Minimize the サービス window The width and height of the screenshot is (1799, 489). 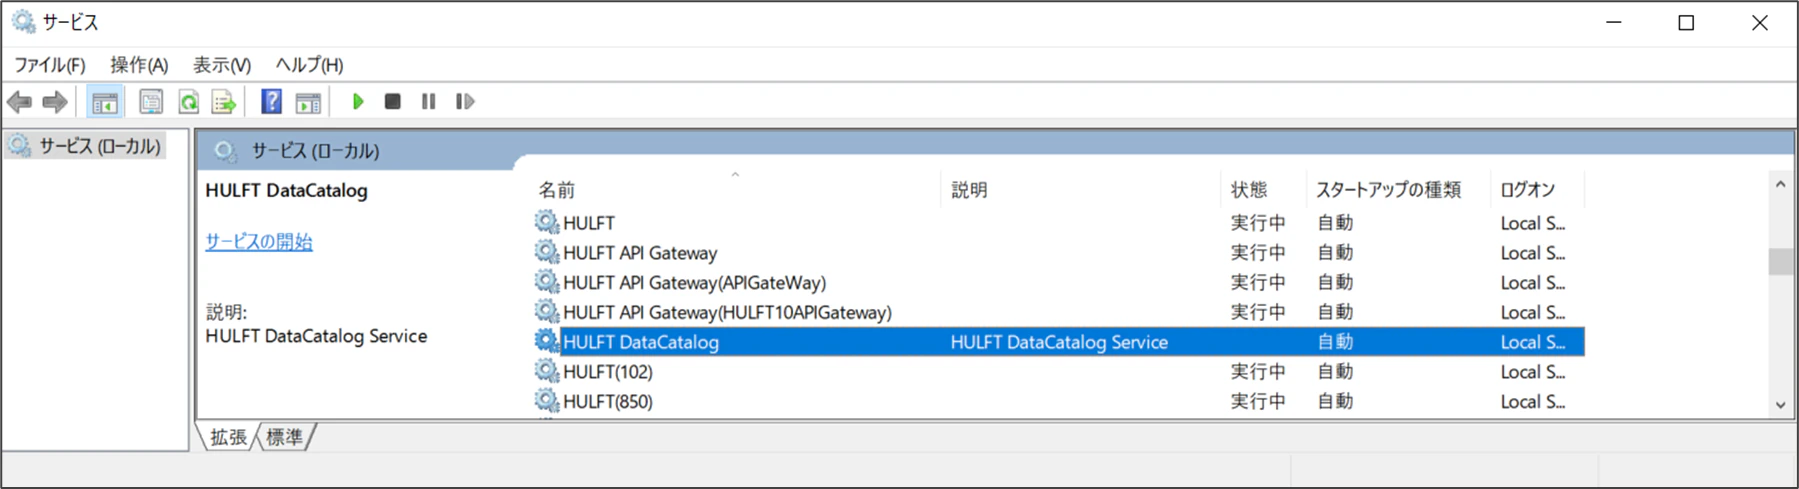pos(1613,22)
